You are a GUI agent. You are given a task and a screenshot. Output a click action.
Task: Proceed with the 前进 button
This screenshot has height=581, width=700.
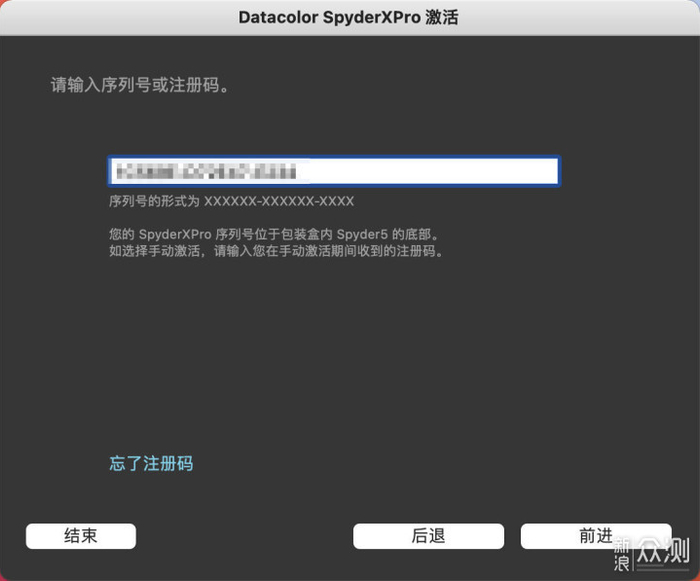point(596,536)
